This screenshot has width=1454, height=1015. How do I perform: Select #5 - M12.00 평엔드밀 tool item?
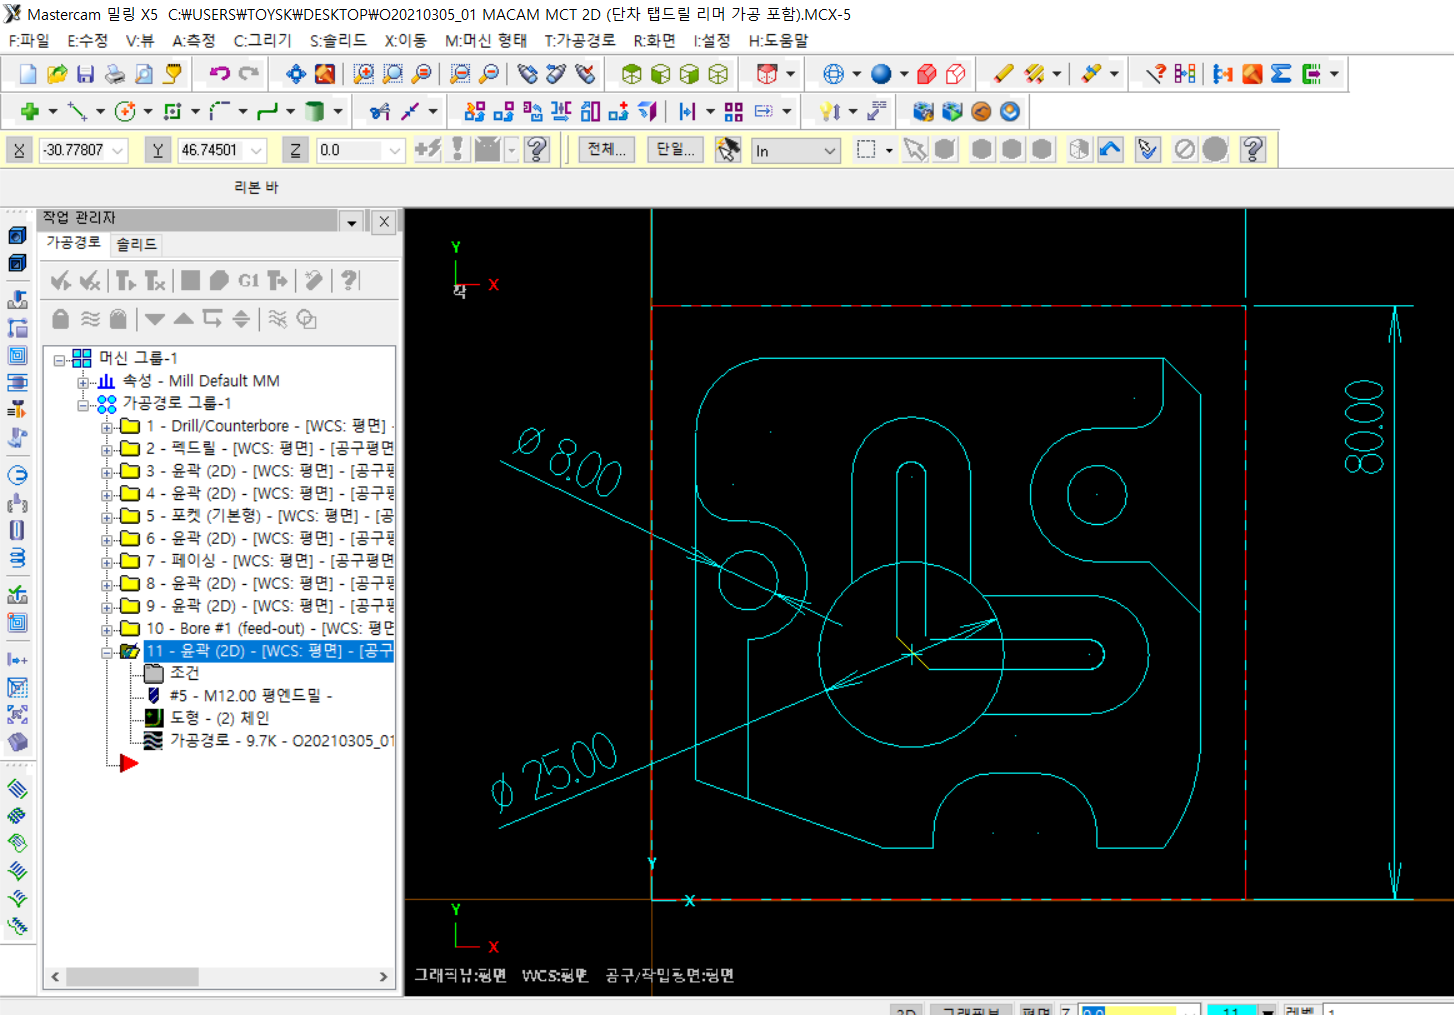point(250,695)
